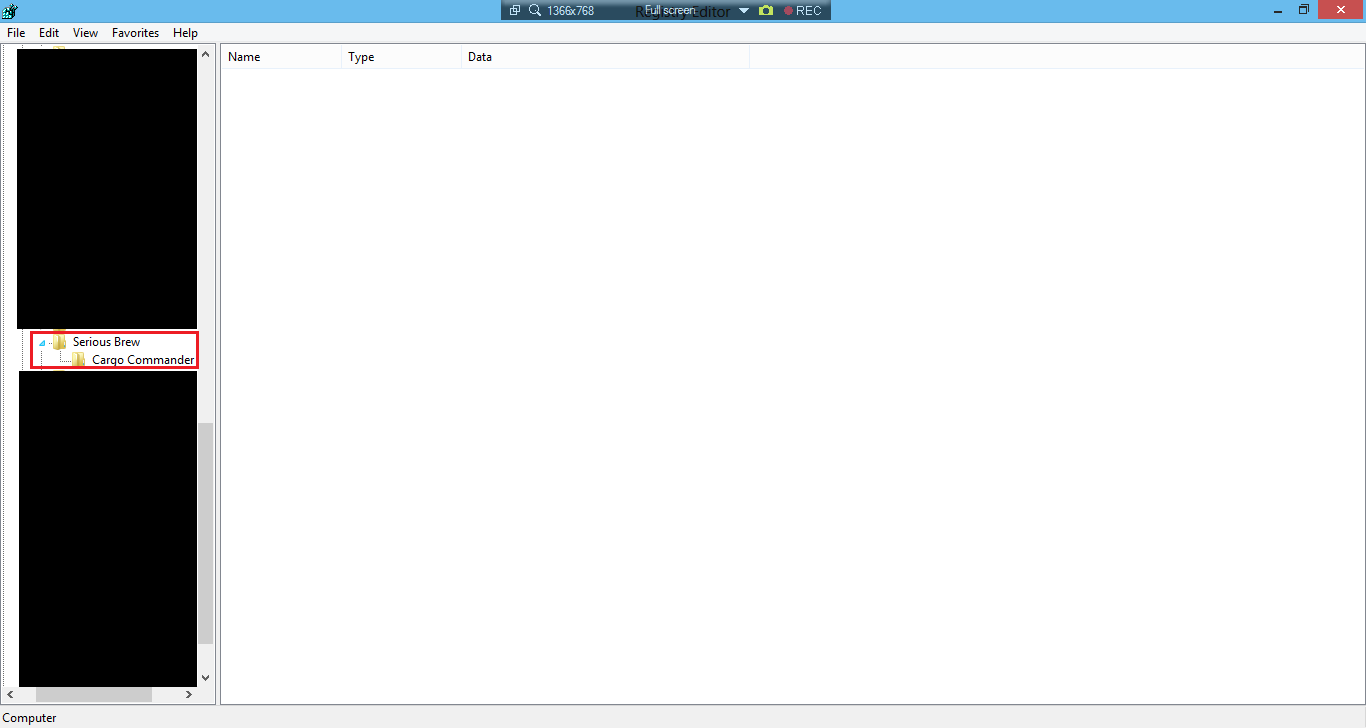The height and width of the screenshot is (728, 1366).
Task: Collapse the Serious Brew tree node
Action: (x=42, y=343)
